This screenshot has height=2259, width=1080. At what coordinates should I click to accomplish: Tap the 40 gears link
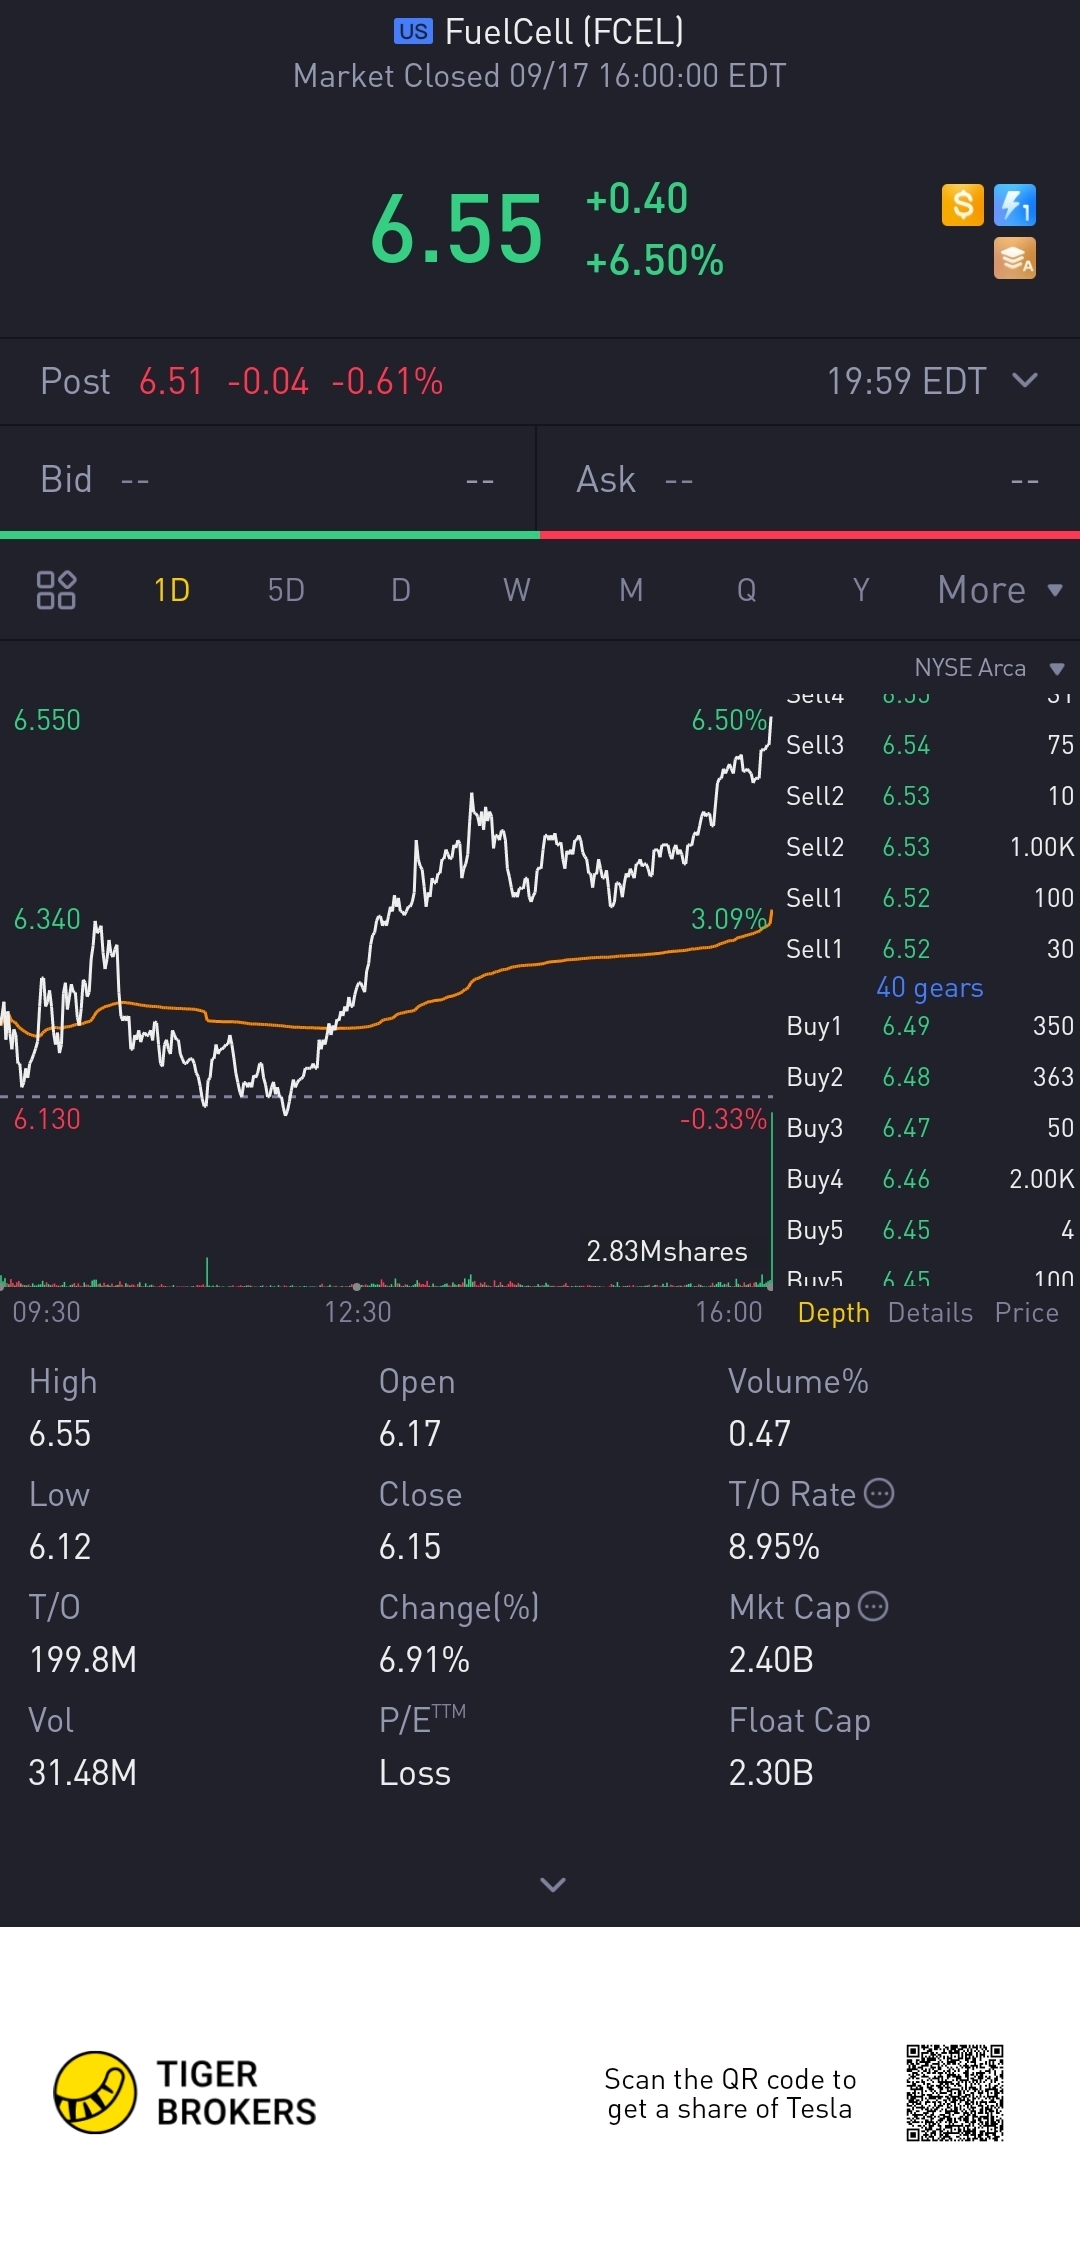coord(930,988)
